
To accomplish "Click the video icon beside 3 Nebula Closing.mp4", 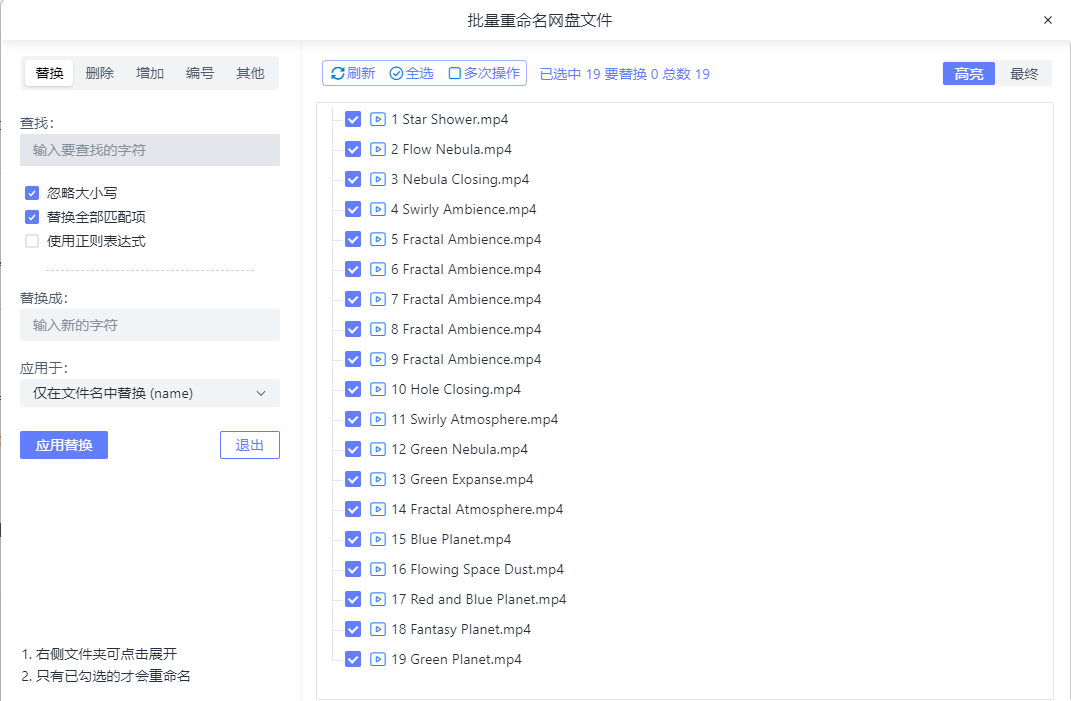I will pos(378,180).
